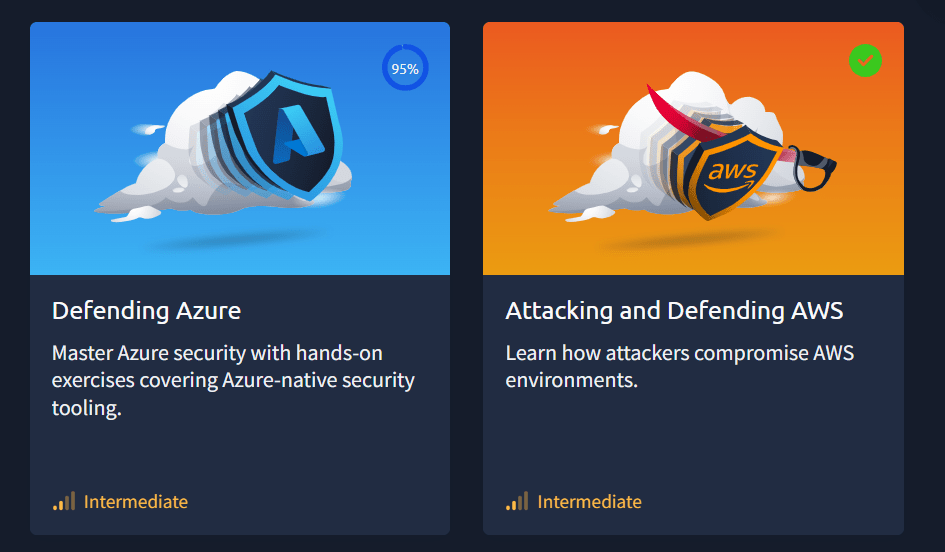Click the 95% progress ring on Defending Azure
Viewport: 945px width, 552px height.
pos(405,67)
